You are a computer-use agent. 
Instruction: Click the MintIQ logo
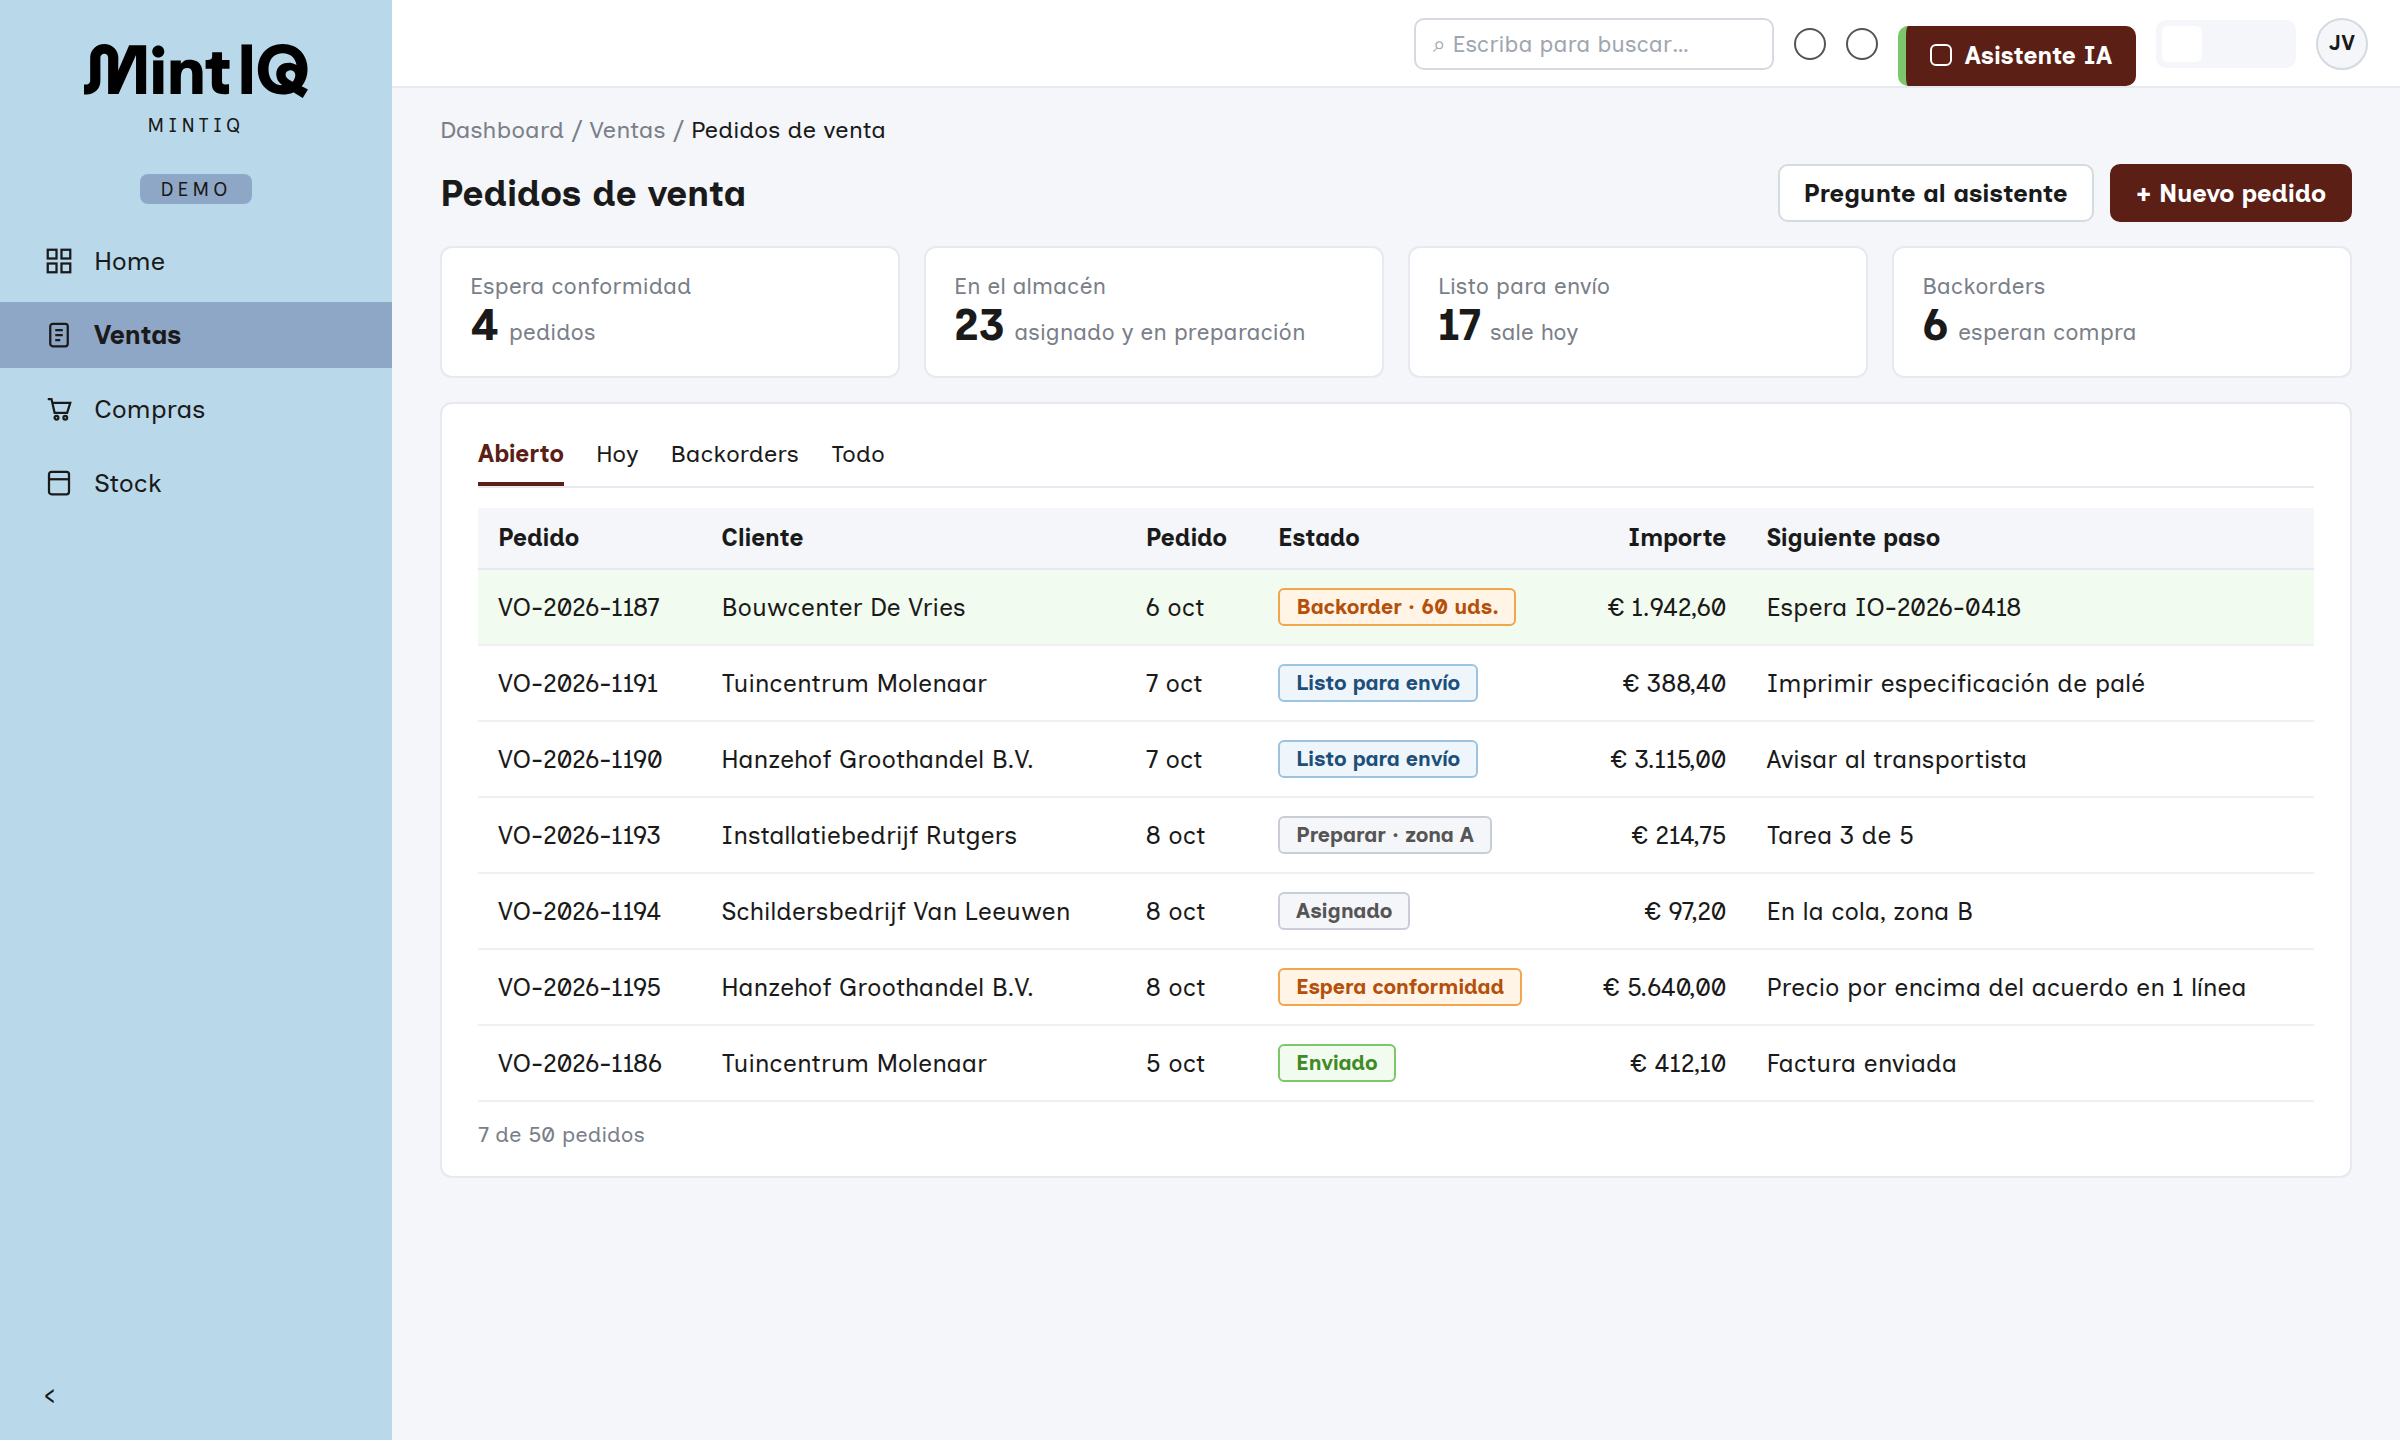tap(196, 70)
